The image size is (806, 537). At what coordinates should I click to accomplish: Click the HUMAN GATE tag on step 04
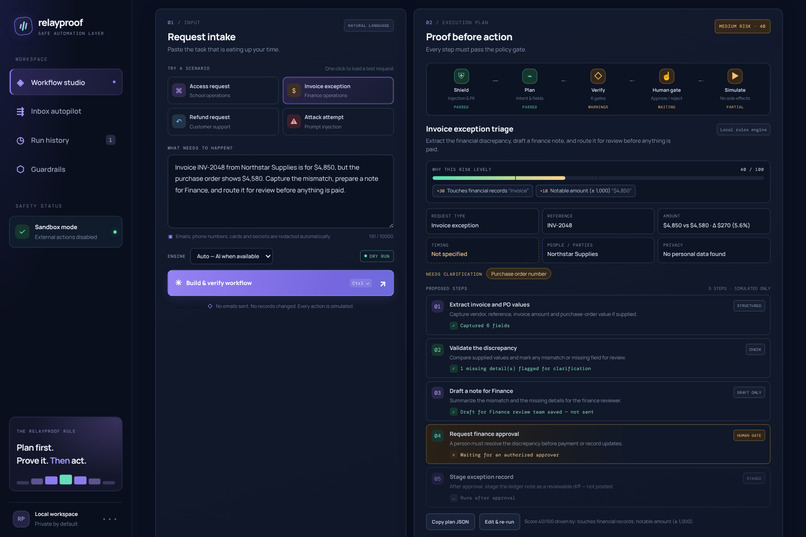pos(749,435)
